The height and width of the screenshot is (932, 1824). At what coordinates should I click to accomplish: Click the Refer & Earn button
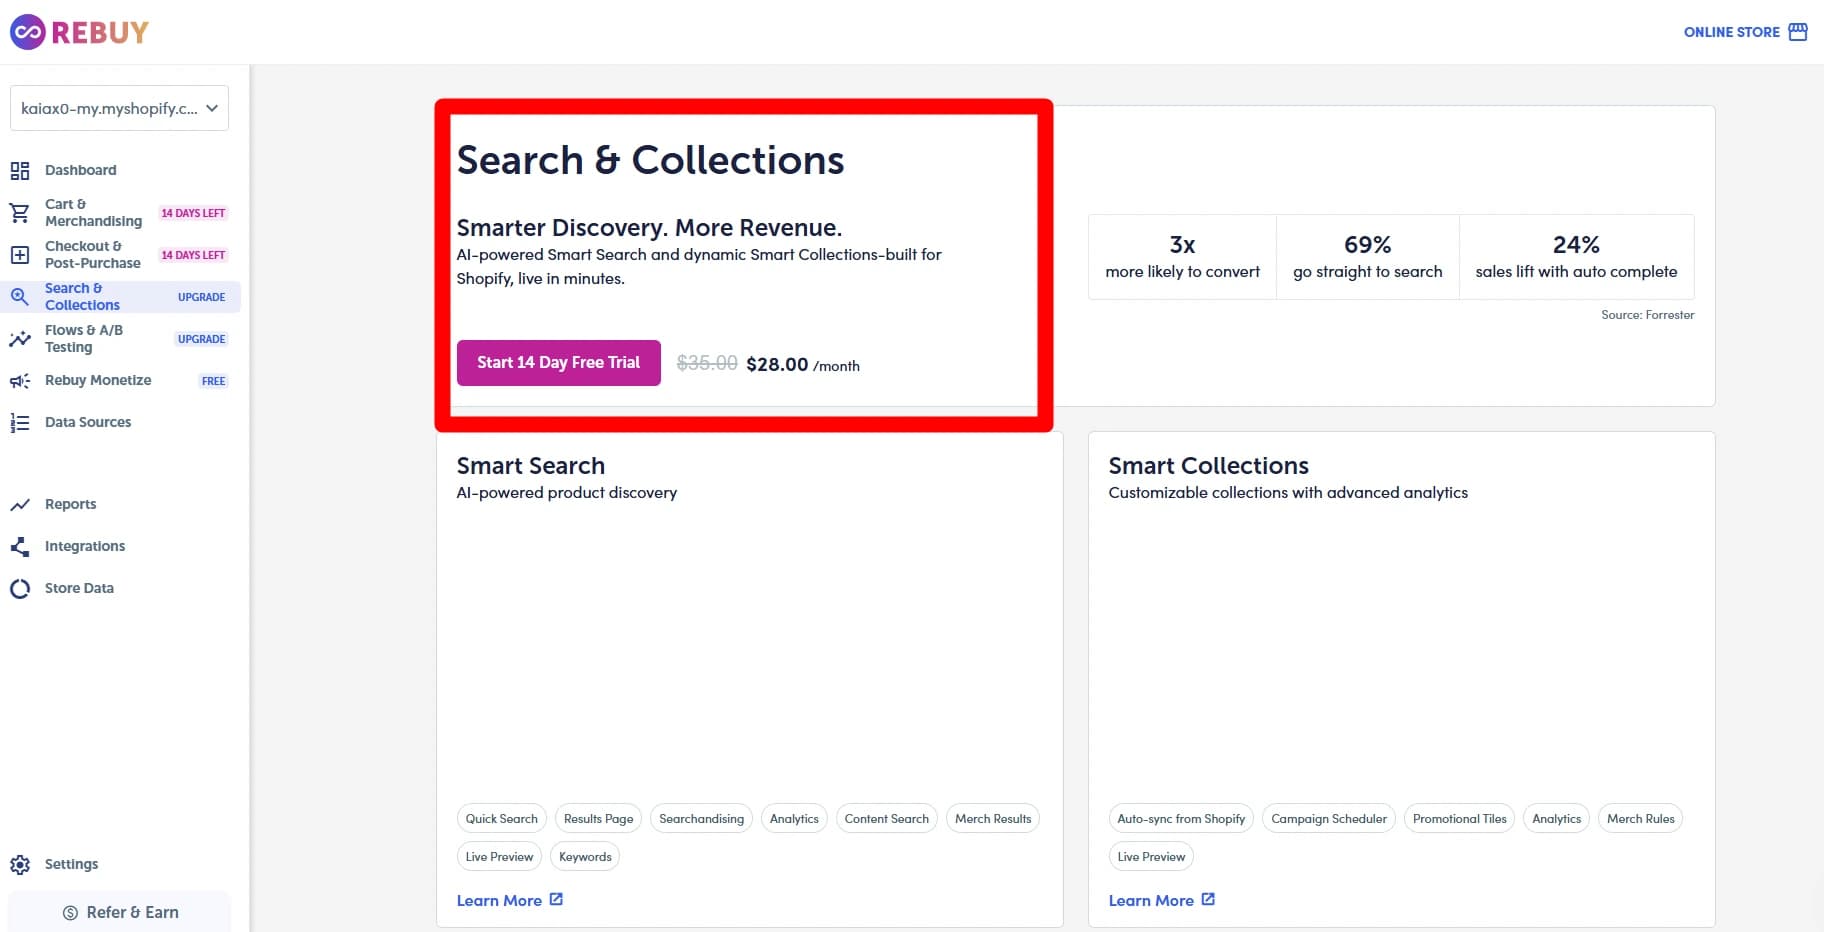[120, 912]
